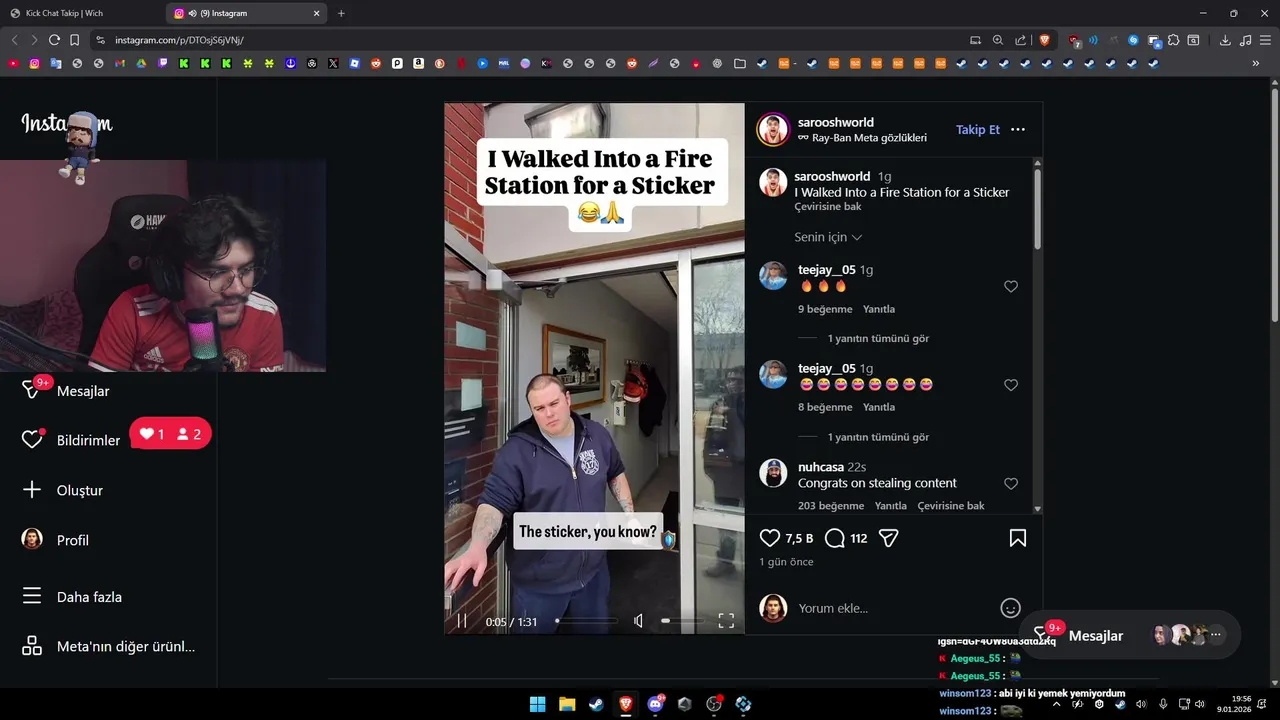1280x720 pixels.
Task: Open the browser share page icon
Action: pyautogui.click(x=1020, y=40)
